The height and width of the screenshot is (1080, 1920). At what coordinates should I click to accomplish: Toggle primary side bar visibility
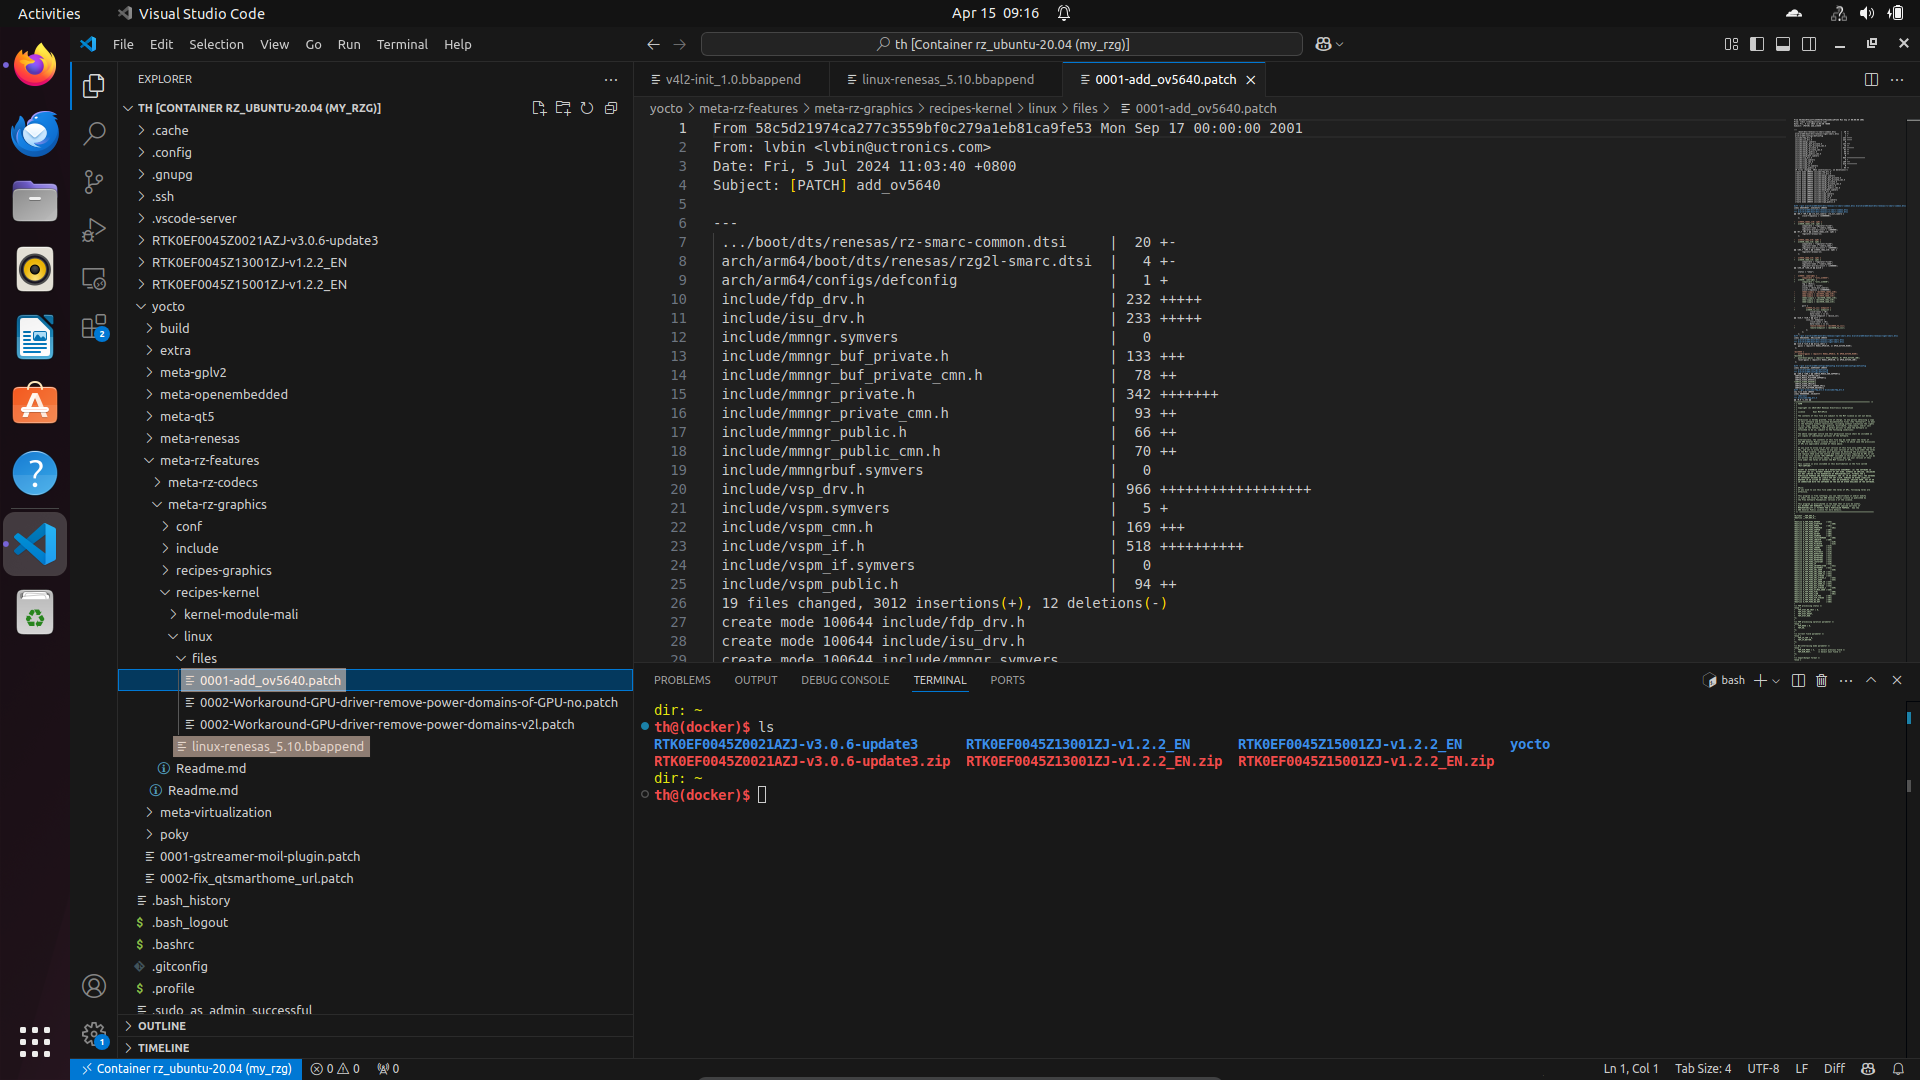(x=1757, y=44)
